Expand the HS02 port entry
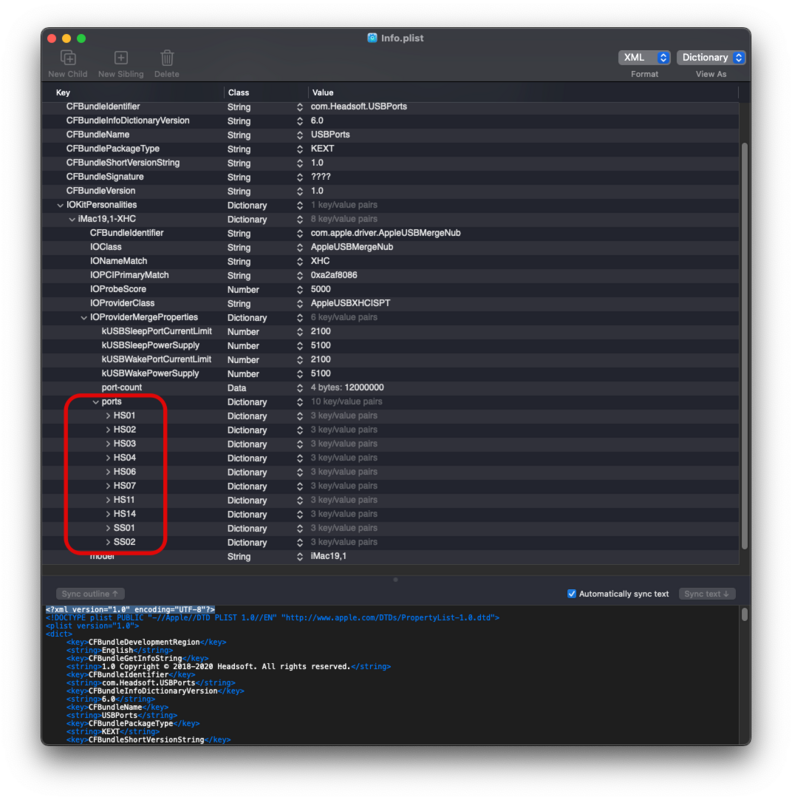 click(108, 430)
